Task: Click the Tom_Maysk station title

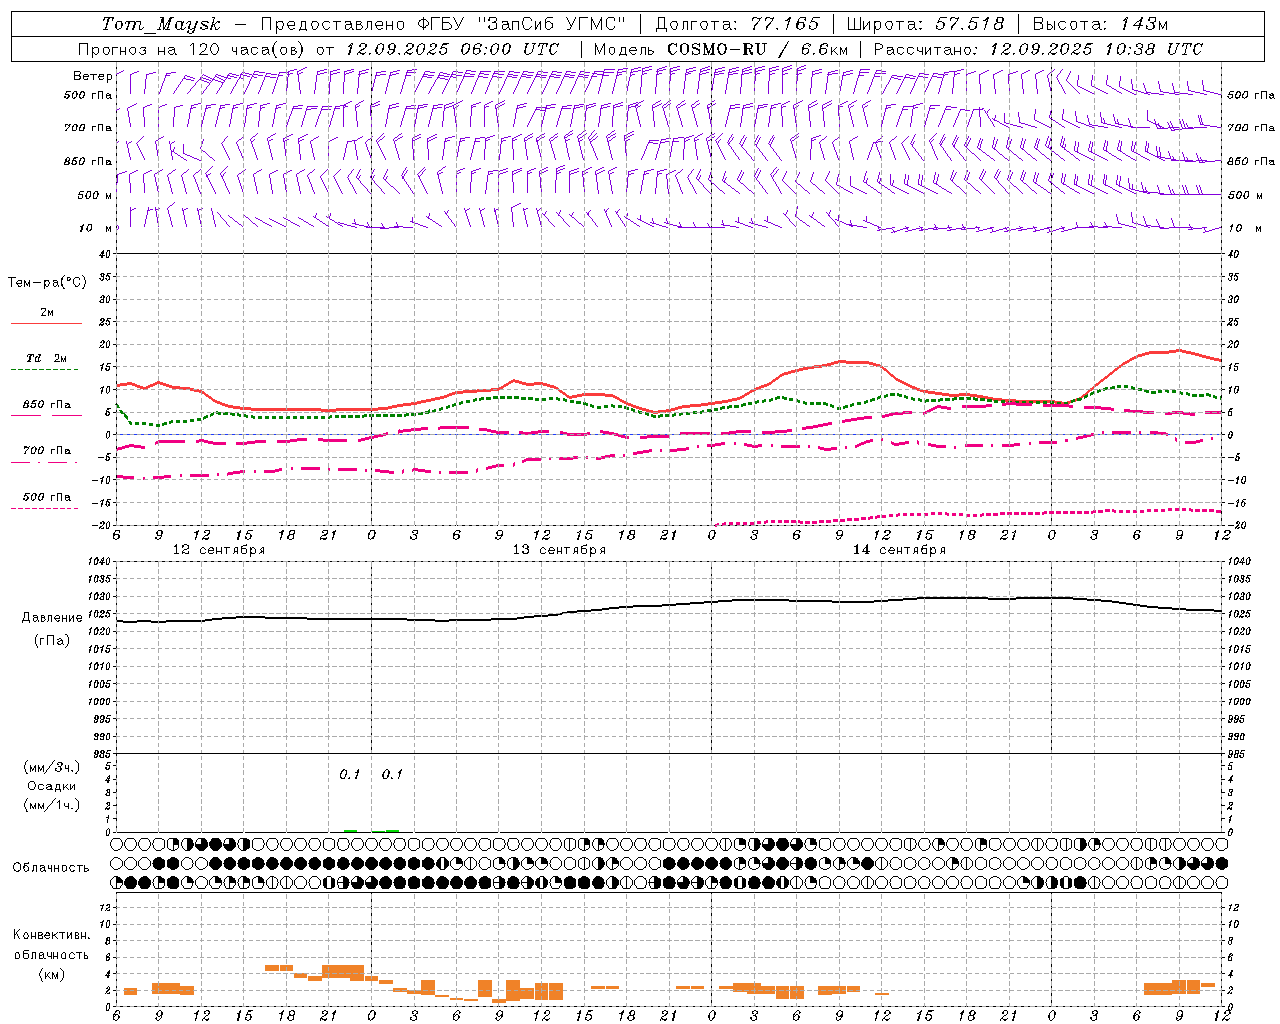Action: pyautogui.click(x=161, y=24)
